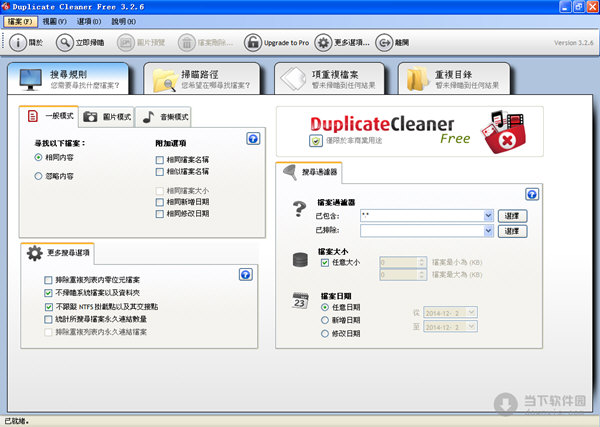Viewport: 600px width, 427px height.
Task: Click the large gear more search options icon
Action: [x=35, y=253]
